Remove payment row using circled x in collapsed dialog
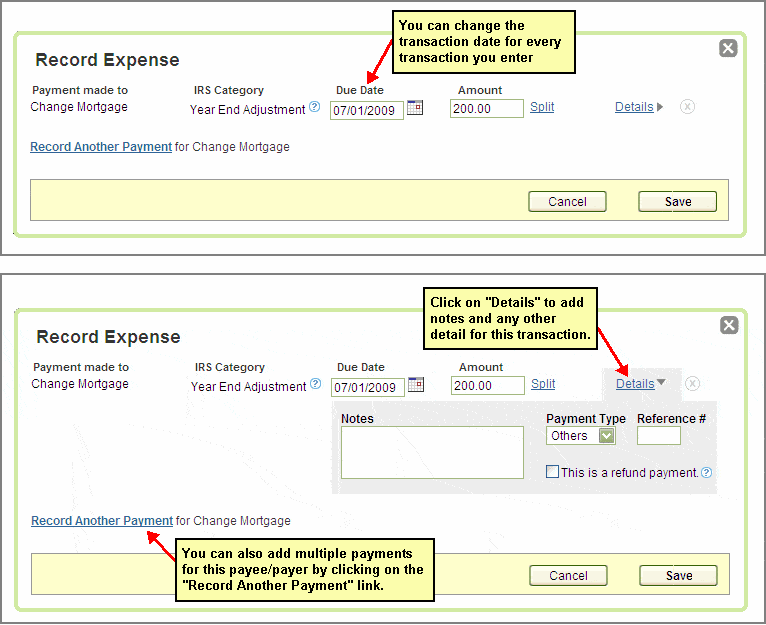766x625 pixels. coord(687,107)
